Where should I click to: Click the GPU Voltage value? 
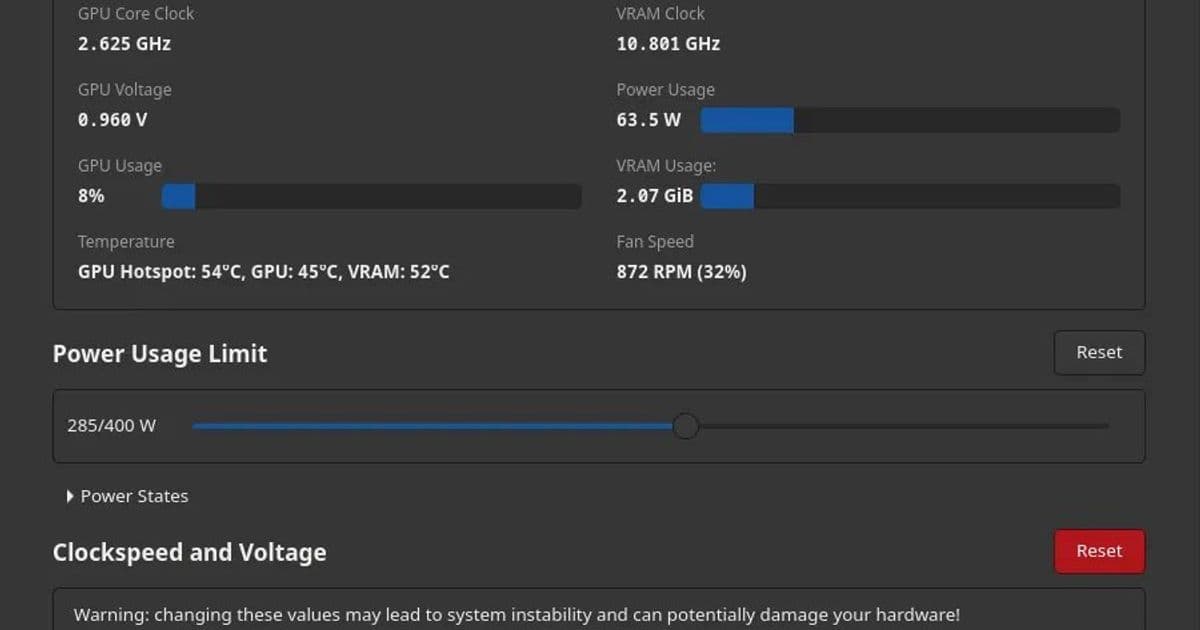pos(111,119)
